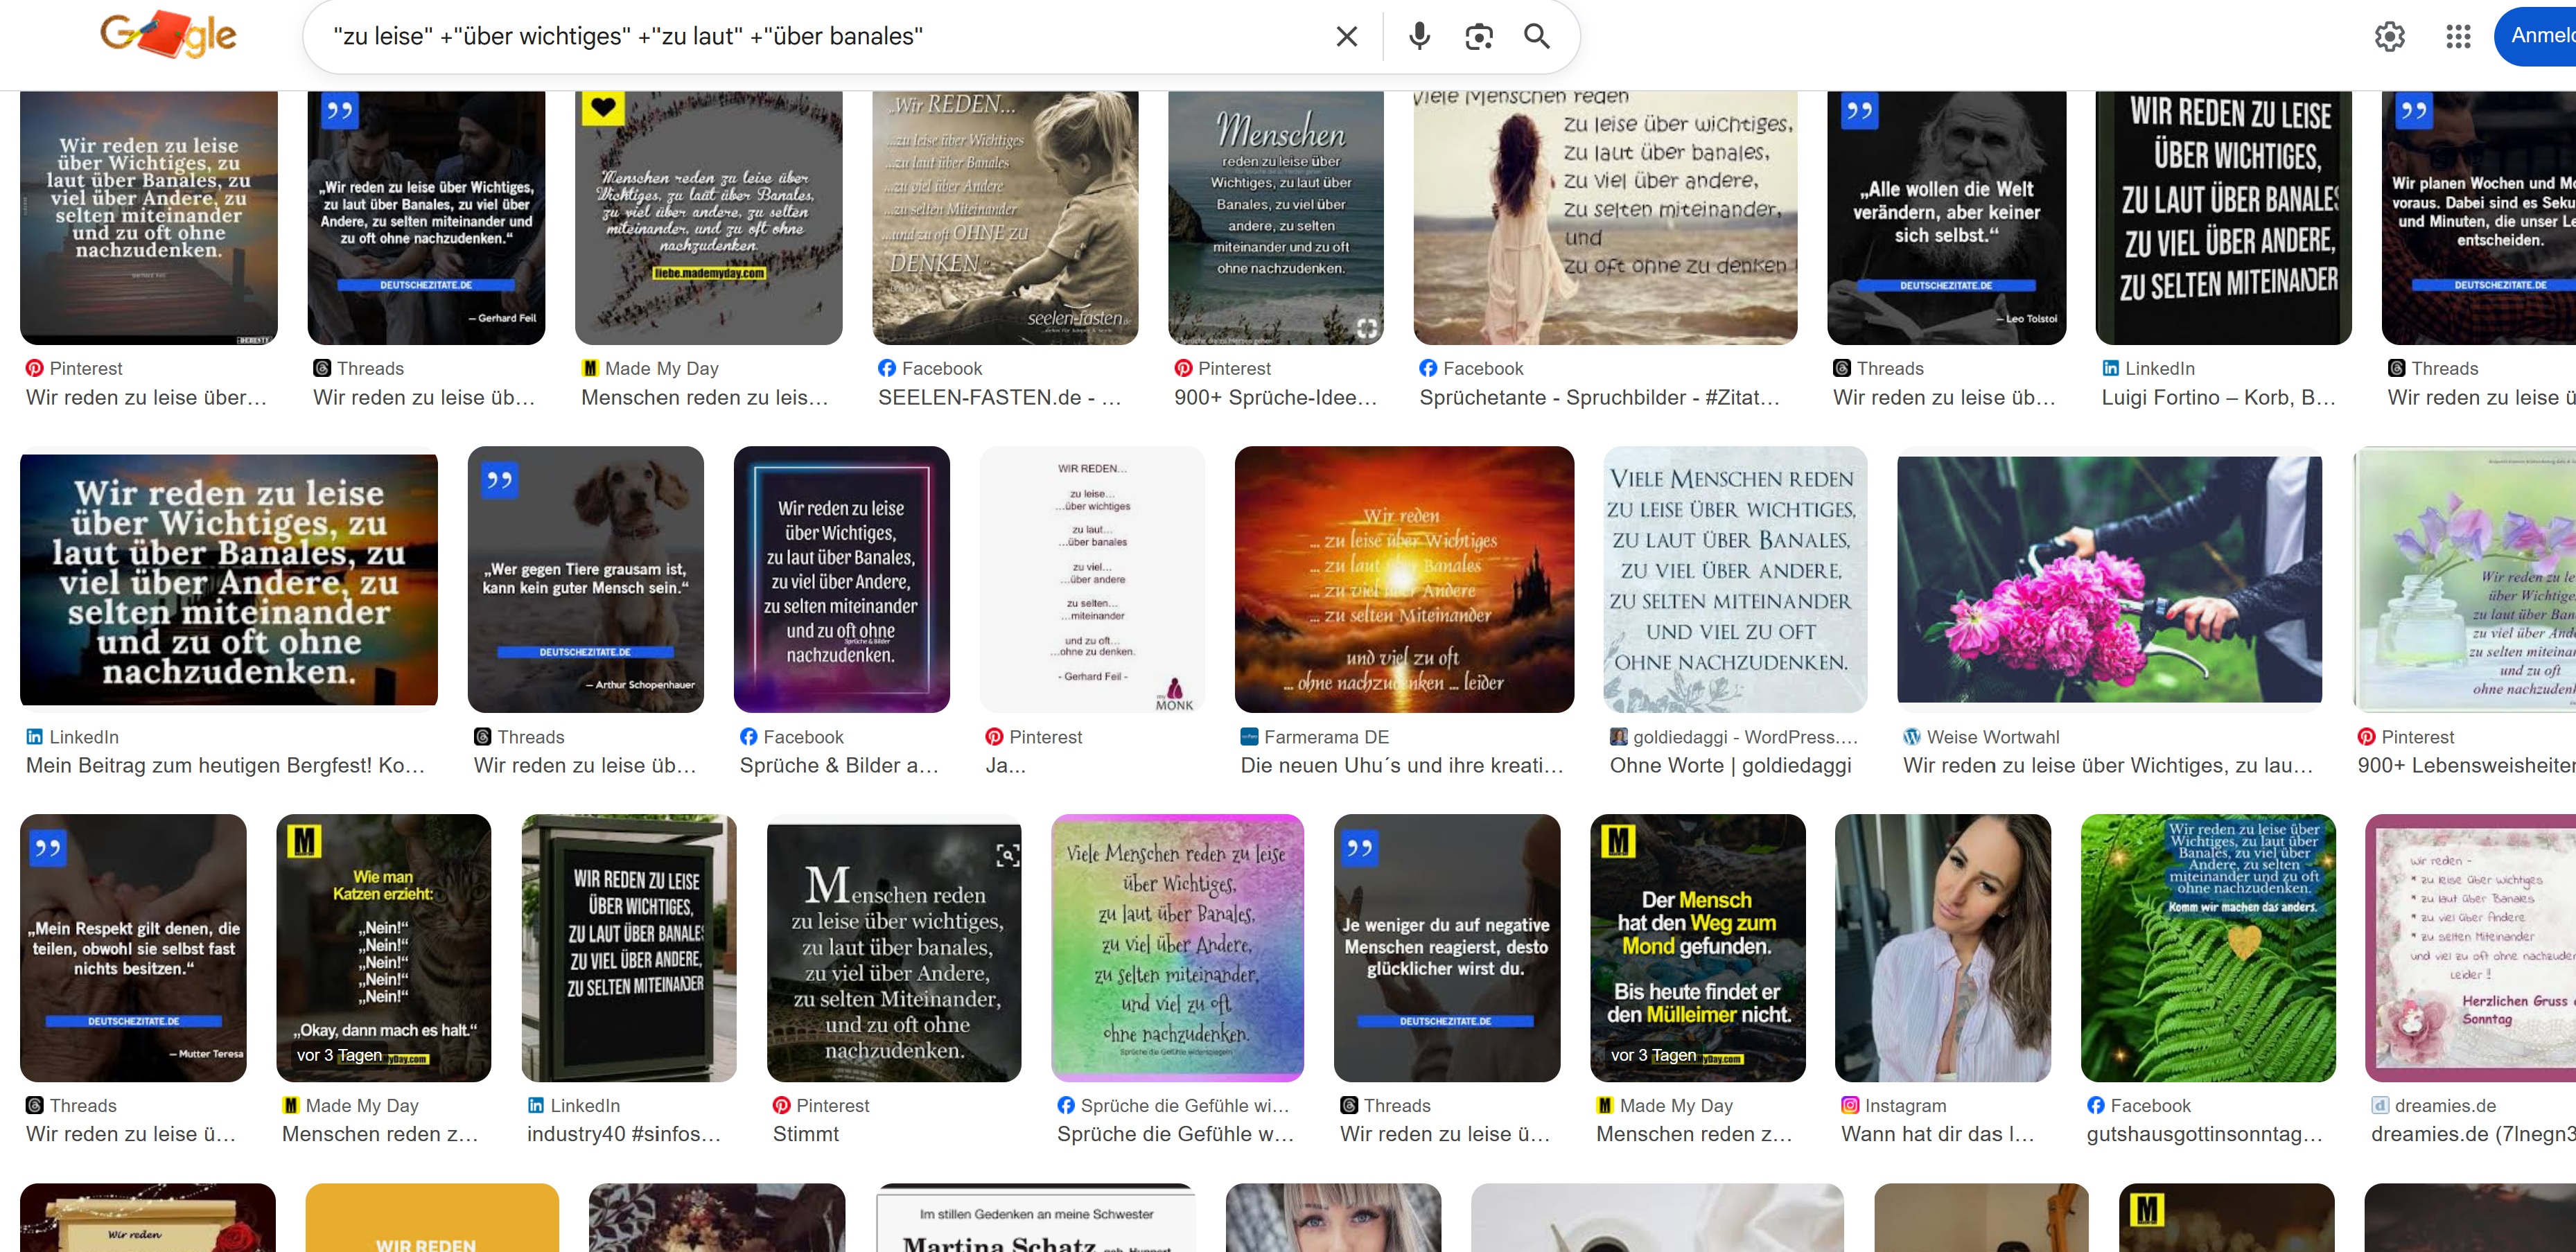Click the dreamies.de result title

2470,1134
